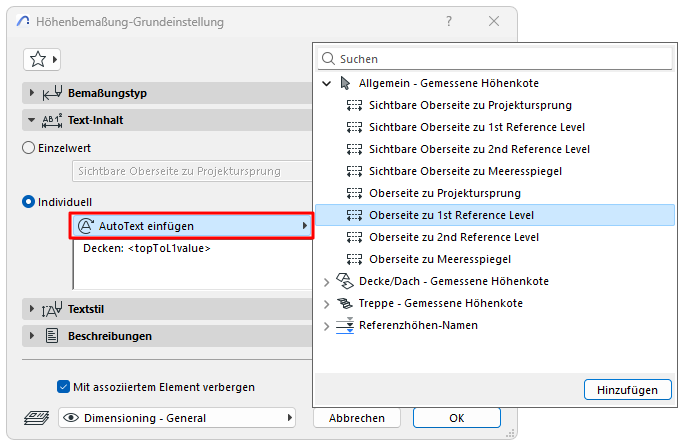Click the Referenzhöhen-Namen label
Viewport: 682px width, 446px height.
pyautogui.click(x=418, y=325)
